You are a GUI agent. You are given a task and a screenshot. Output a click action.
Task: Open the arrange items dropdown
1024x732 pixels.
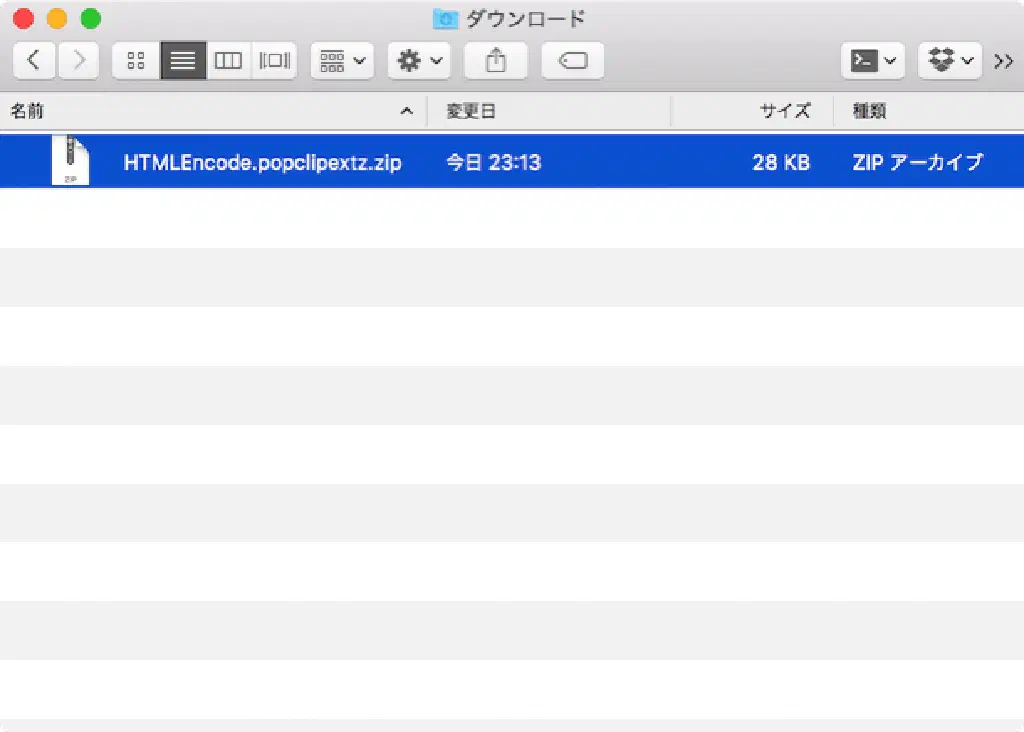342,61
